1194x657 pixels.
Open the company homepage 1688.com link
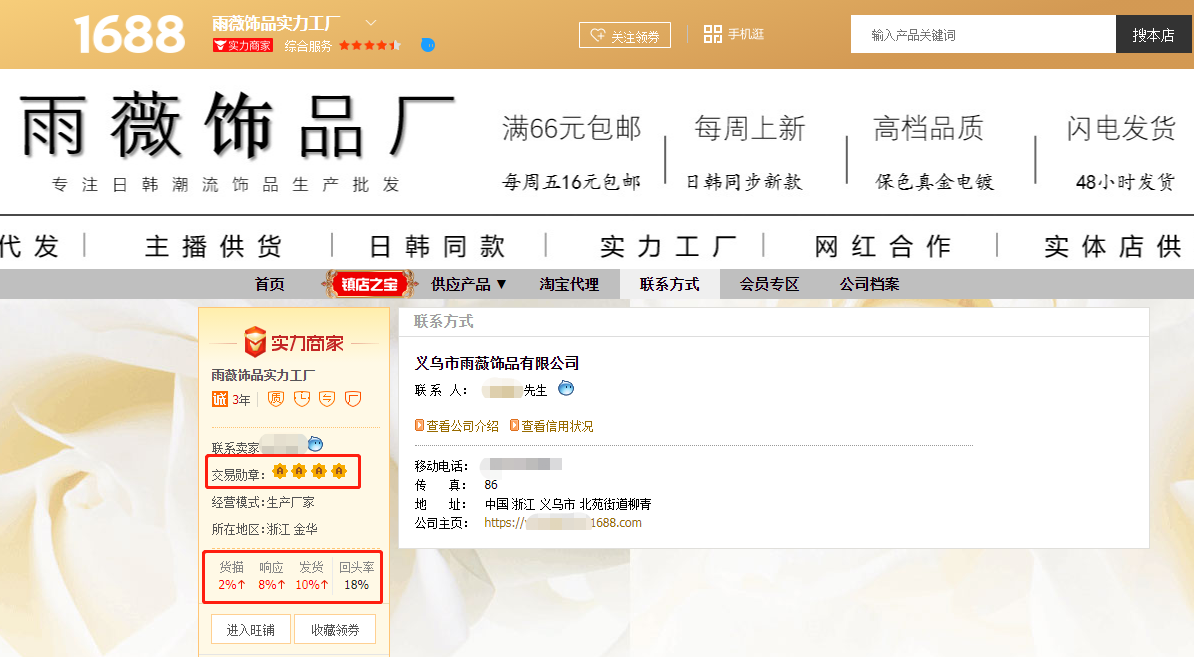pyautogui.click(x=563, y=522)
